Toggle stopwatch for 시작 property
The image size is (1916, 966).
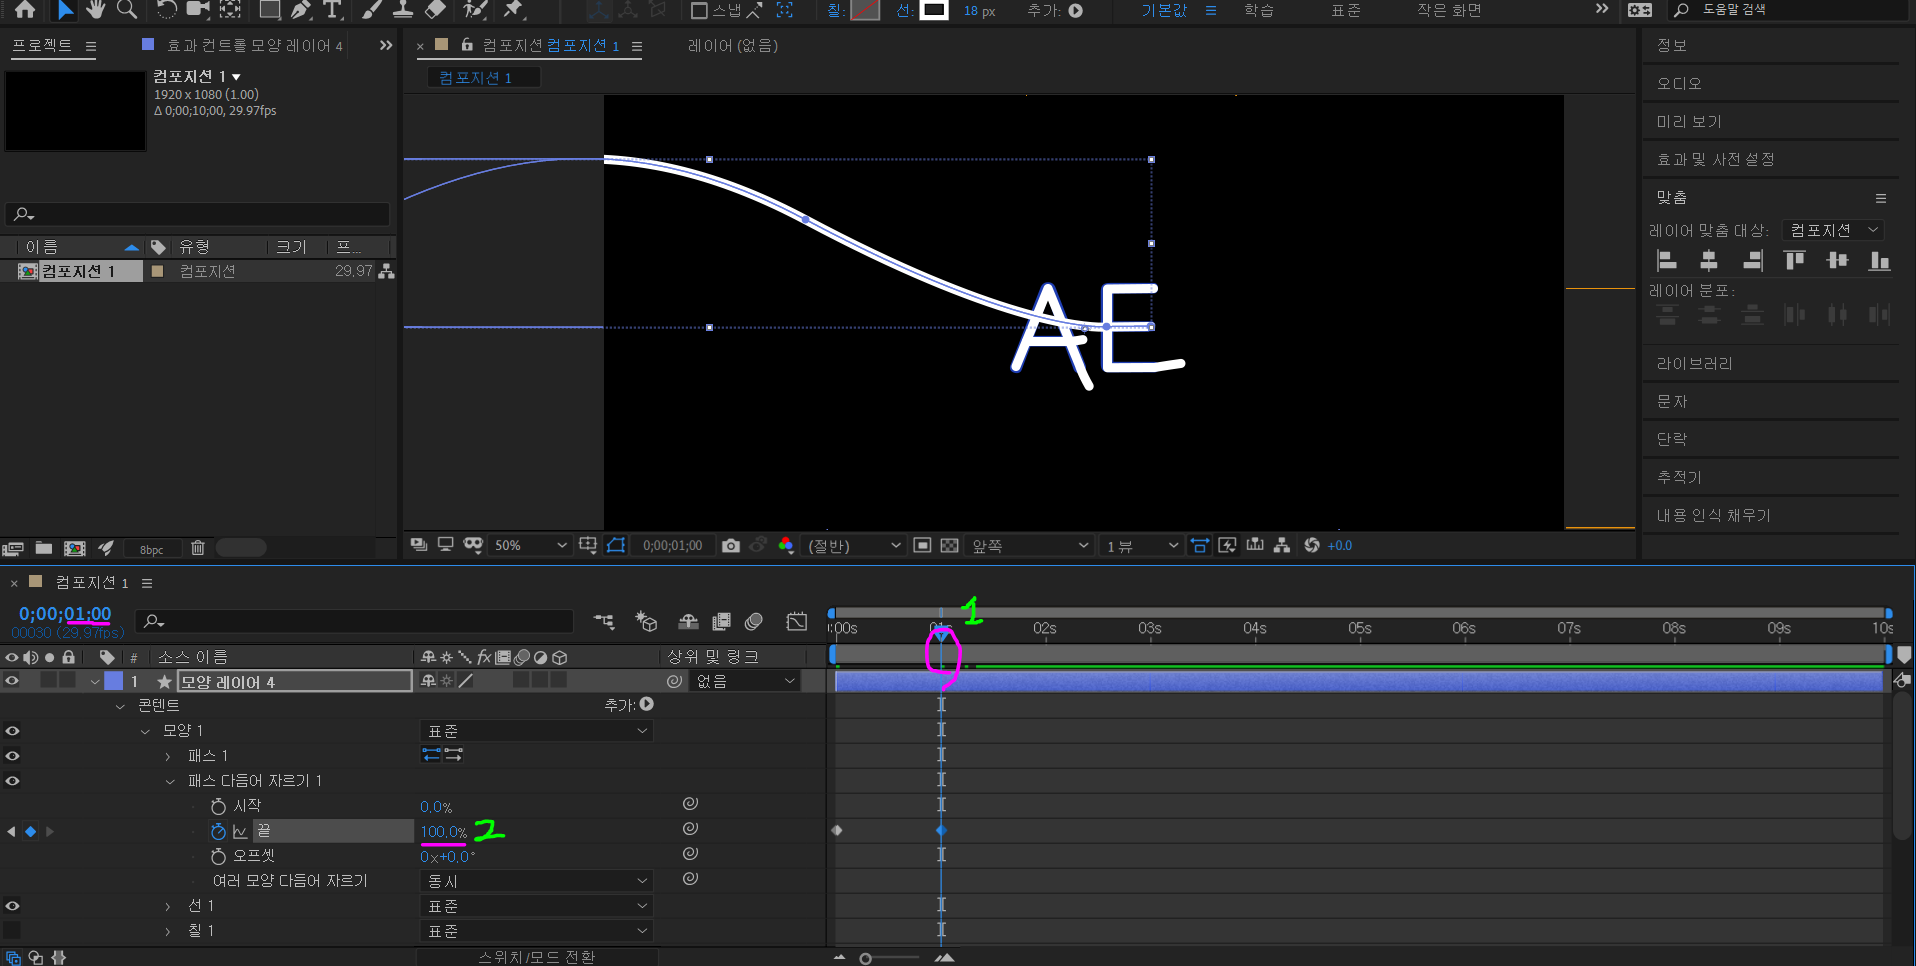click(x=218, y=806)
